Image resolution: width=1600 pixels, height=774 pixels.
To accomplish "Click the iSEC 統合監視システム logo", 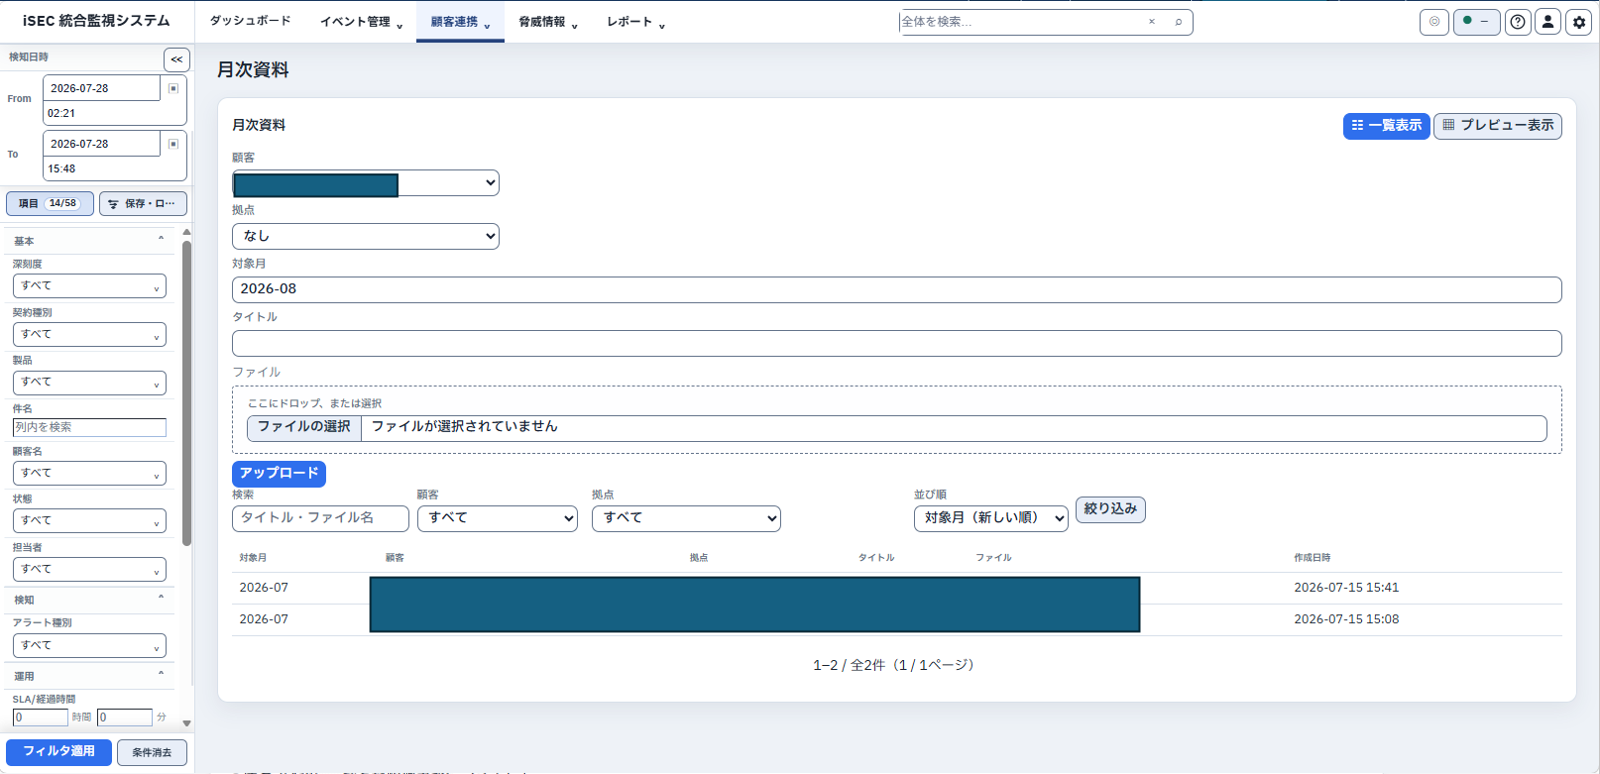I will 96,21.
